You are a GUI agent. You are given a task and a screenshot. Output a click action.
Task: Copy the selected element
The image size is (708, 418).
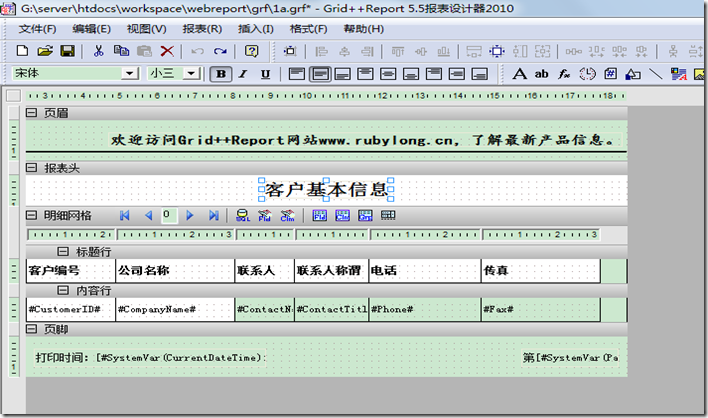[x=121, y=51]
